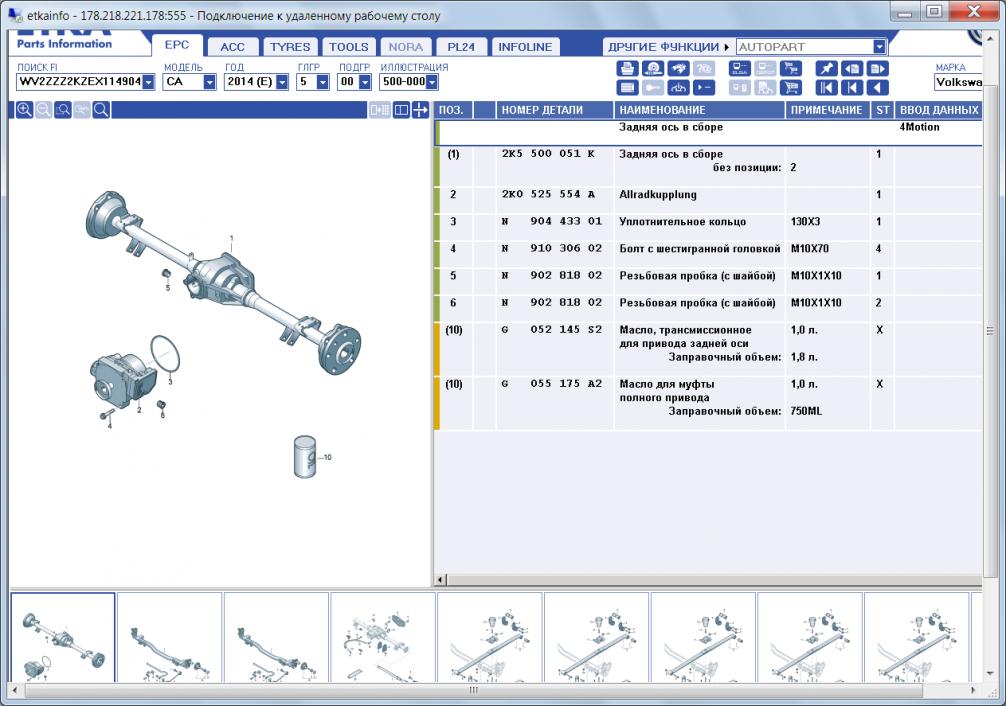The image size is (1006, 706).
Task: Click the НАИМЕНОВАНИЕ column header
Action: [699, 110]
